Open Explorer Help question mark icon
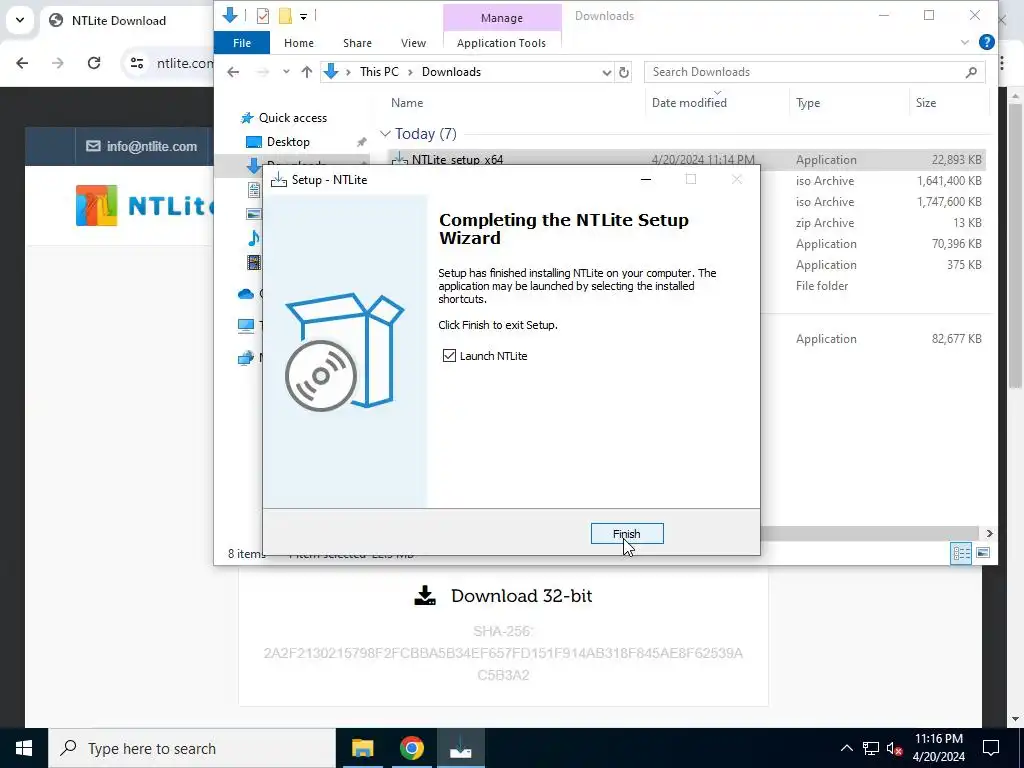This screenshot has width=1024, height=768. 987,42
